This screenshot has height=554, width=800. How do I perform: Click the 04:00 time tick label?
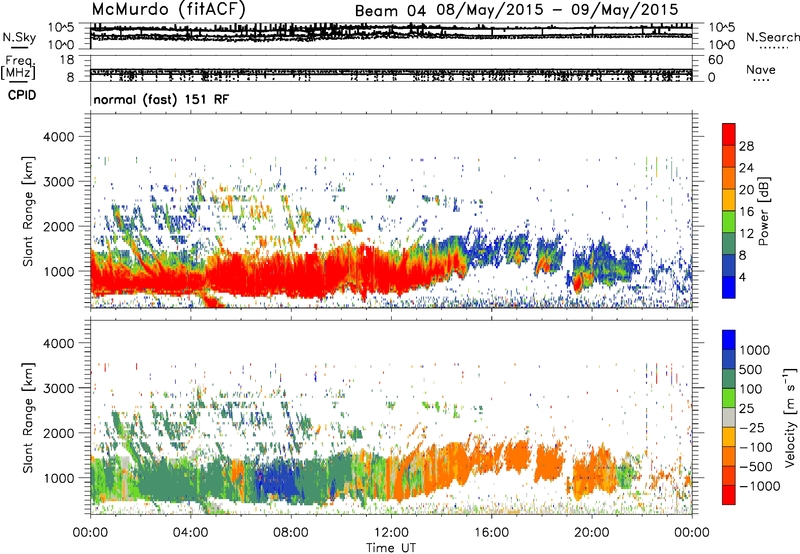190,533
